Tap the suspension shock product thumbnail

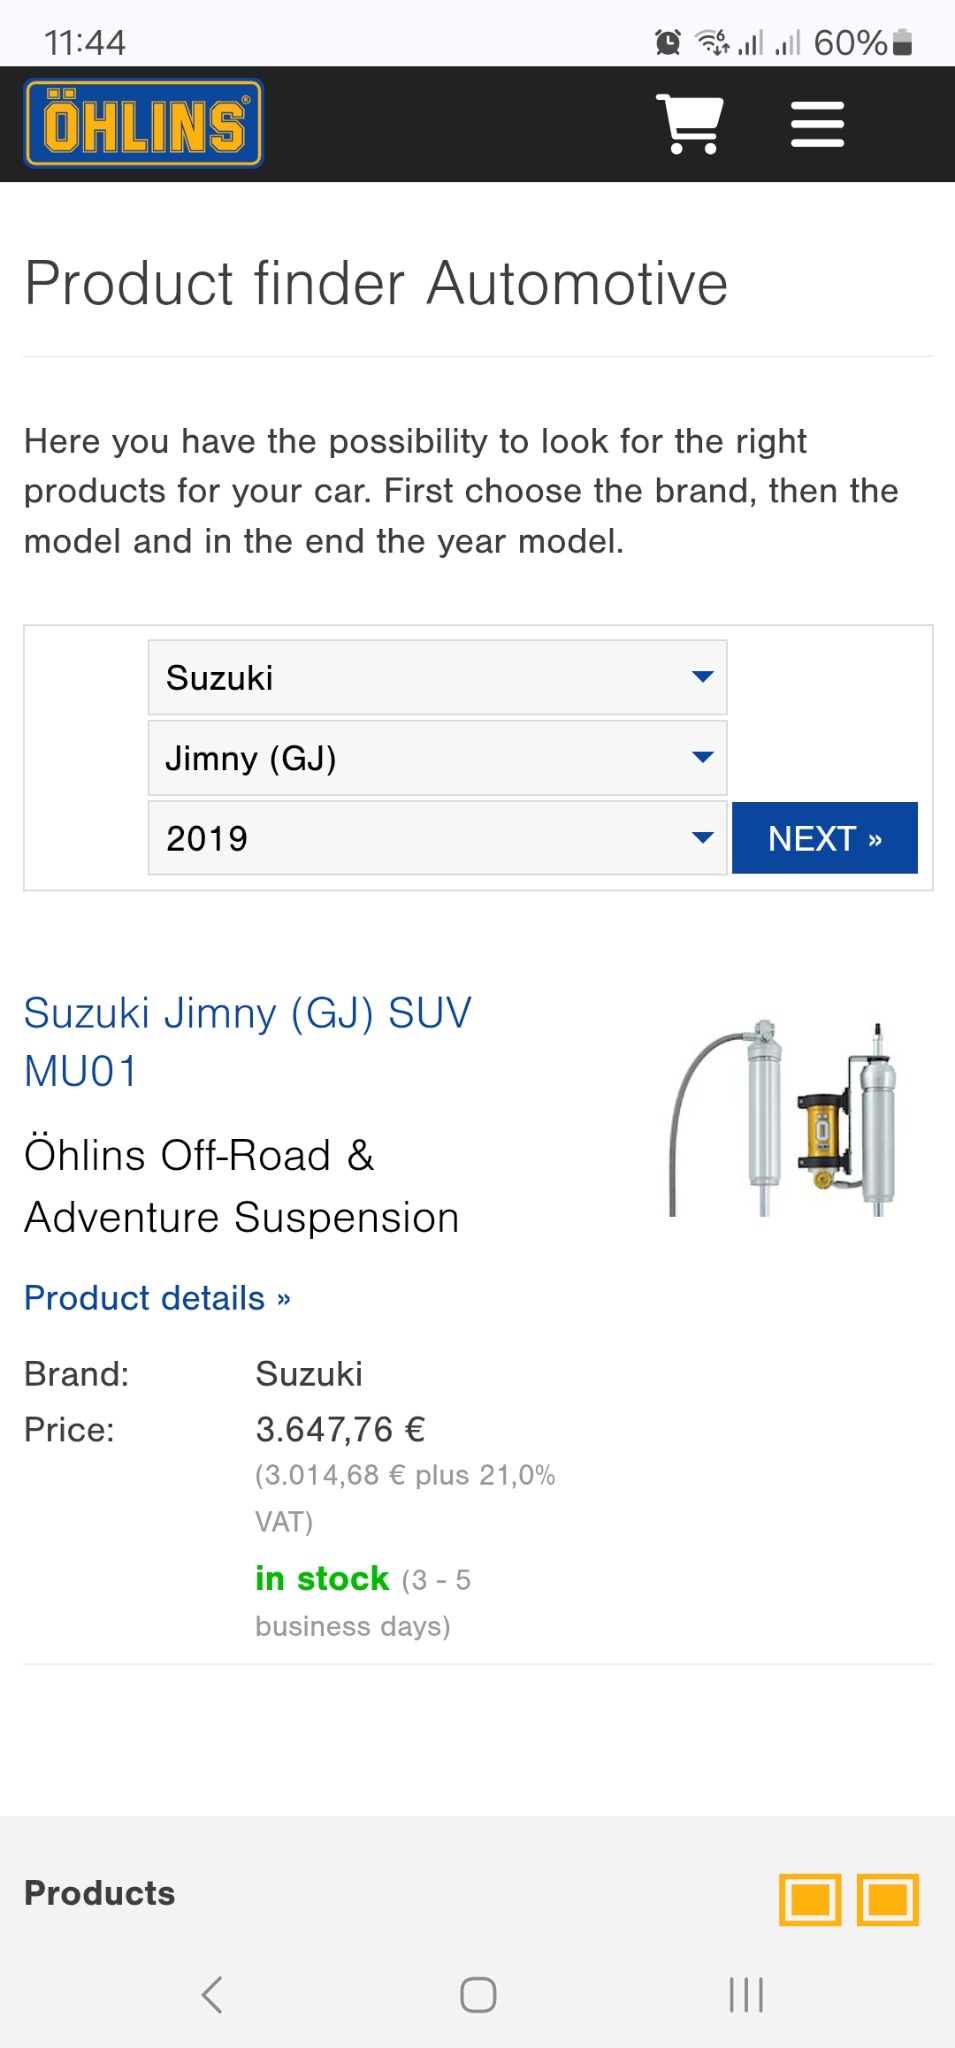[783, 1118]
